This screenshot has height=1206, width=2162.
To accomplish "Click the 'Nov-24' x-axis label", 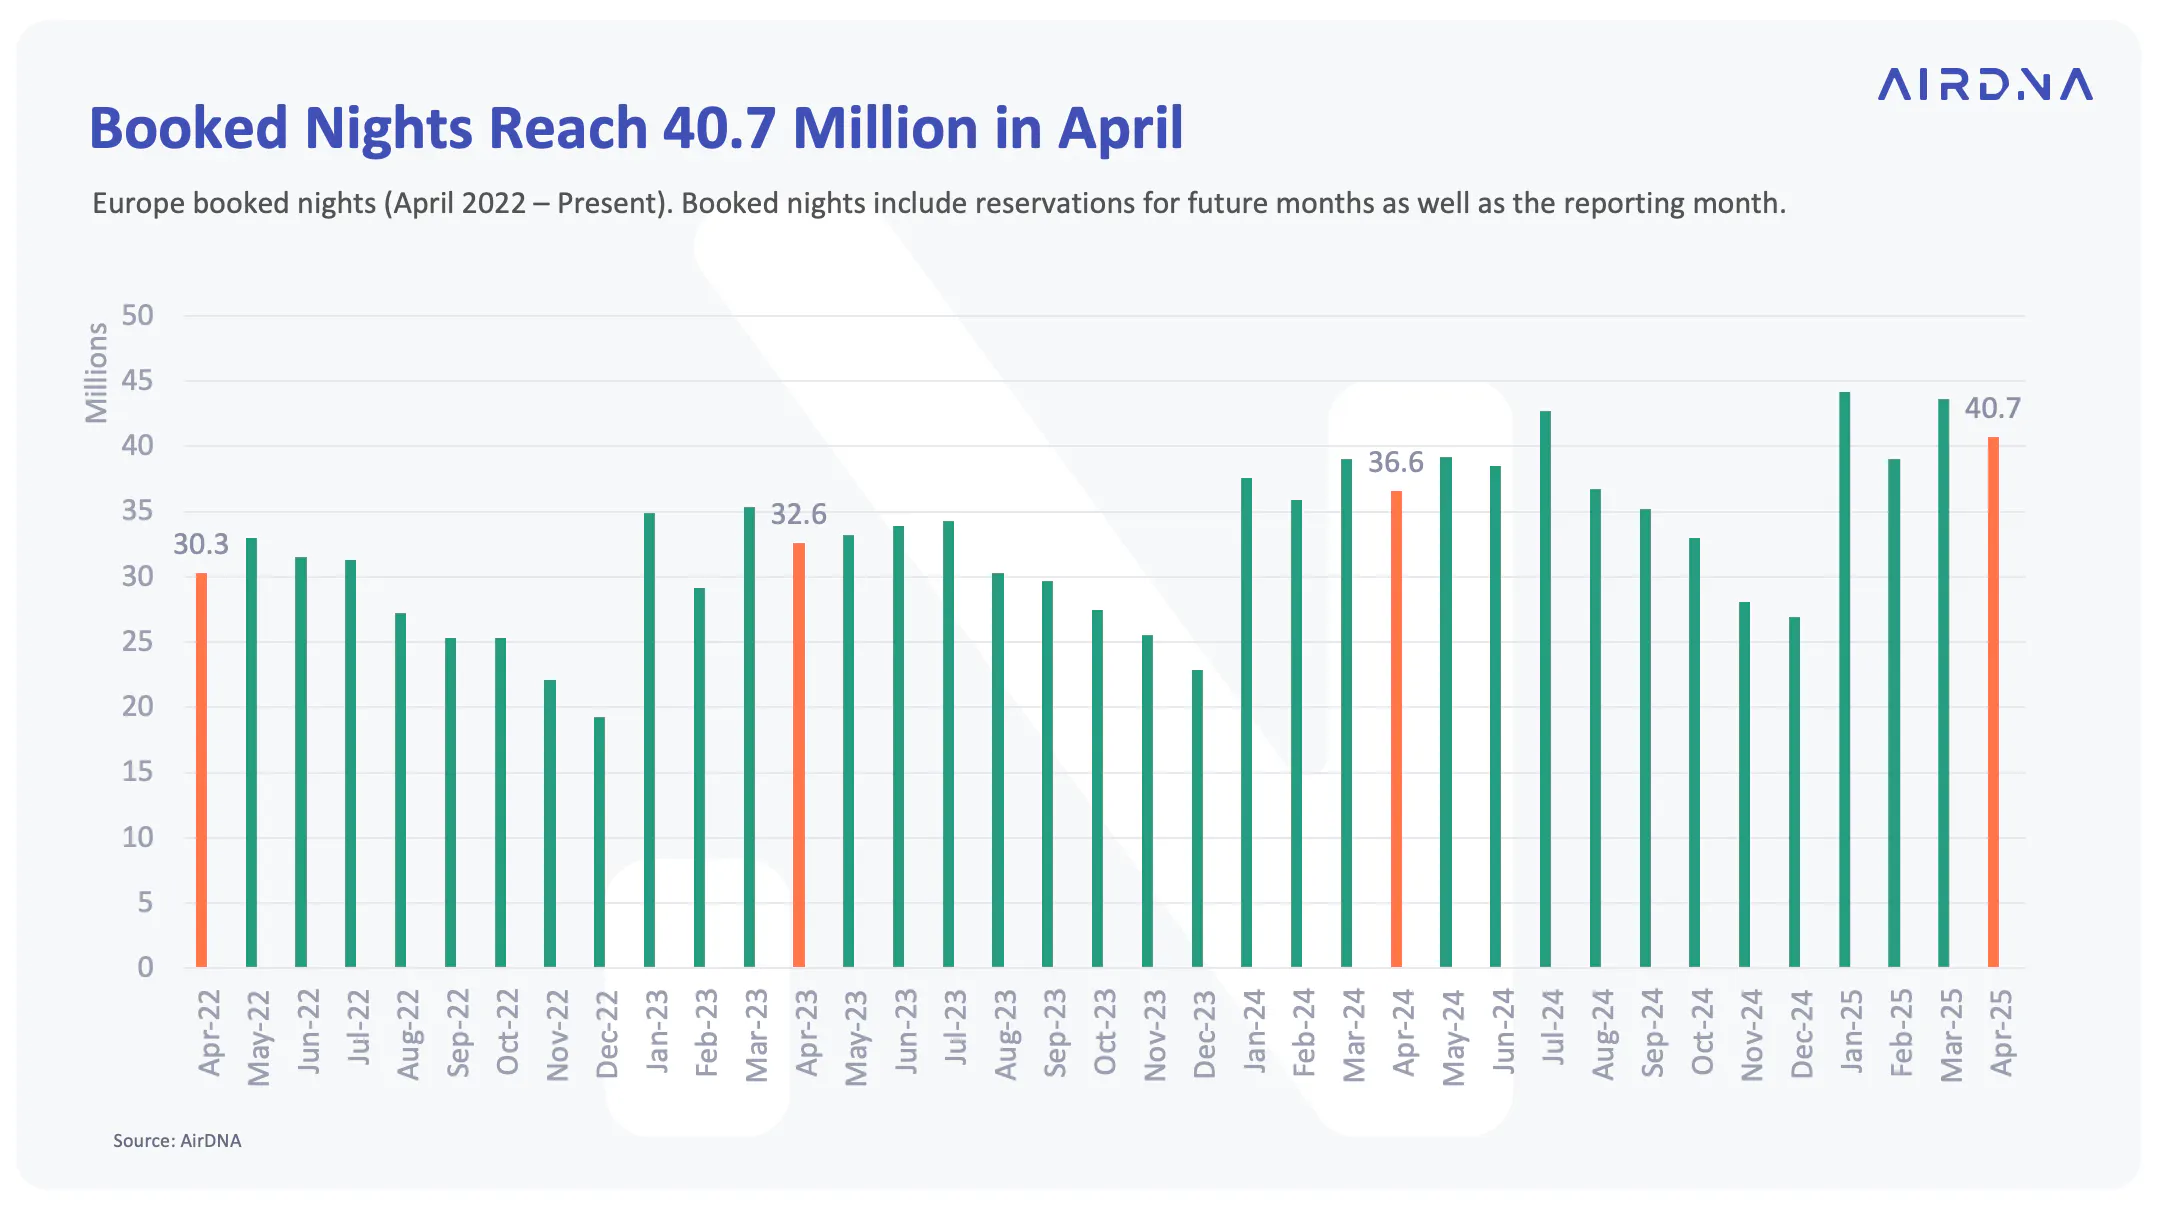I will [x=1751, y=1035].
